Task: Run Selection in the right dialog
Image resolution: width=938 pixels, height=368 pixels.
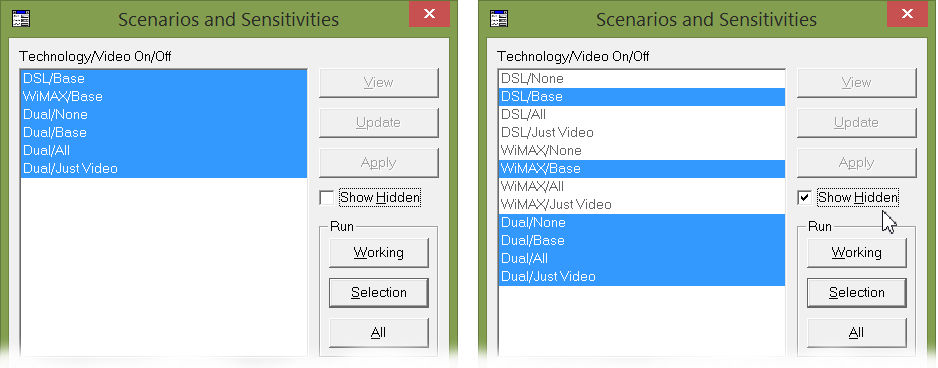Action: 857,293
